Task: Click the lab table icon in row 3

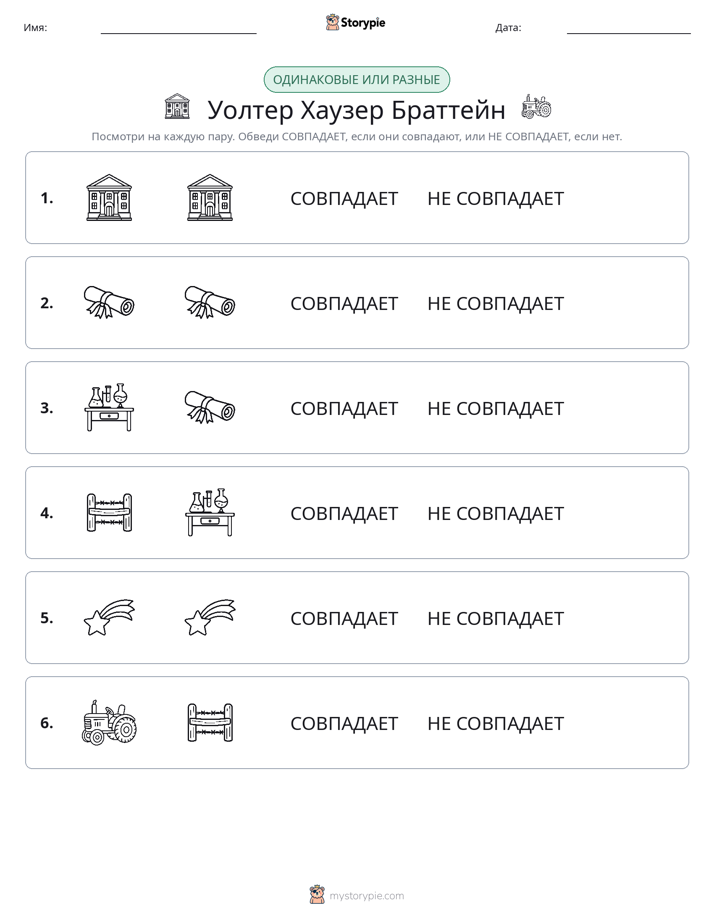Action: (109, 407)
